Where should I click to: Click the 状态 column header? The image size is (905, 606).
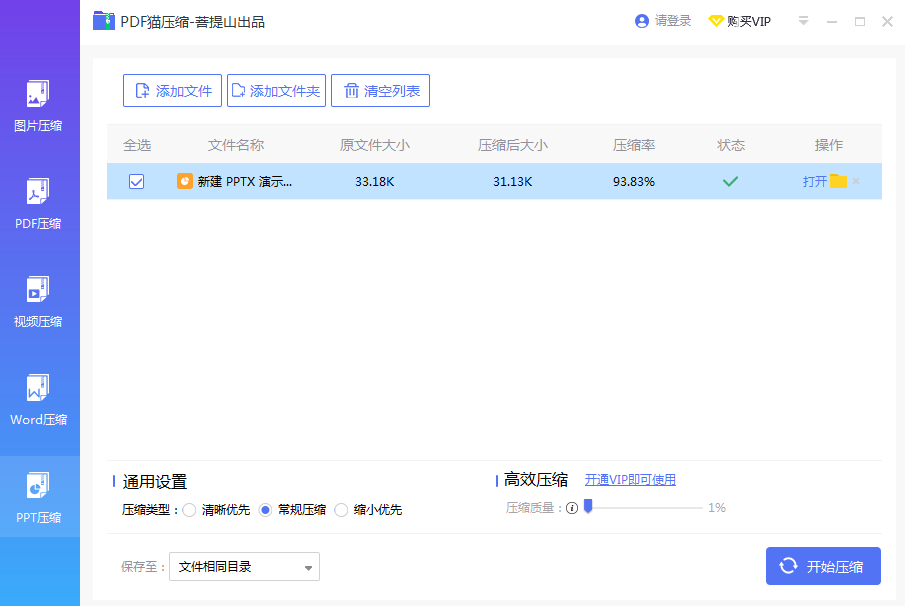click(731, 145)
